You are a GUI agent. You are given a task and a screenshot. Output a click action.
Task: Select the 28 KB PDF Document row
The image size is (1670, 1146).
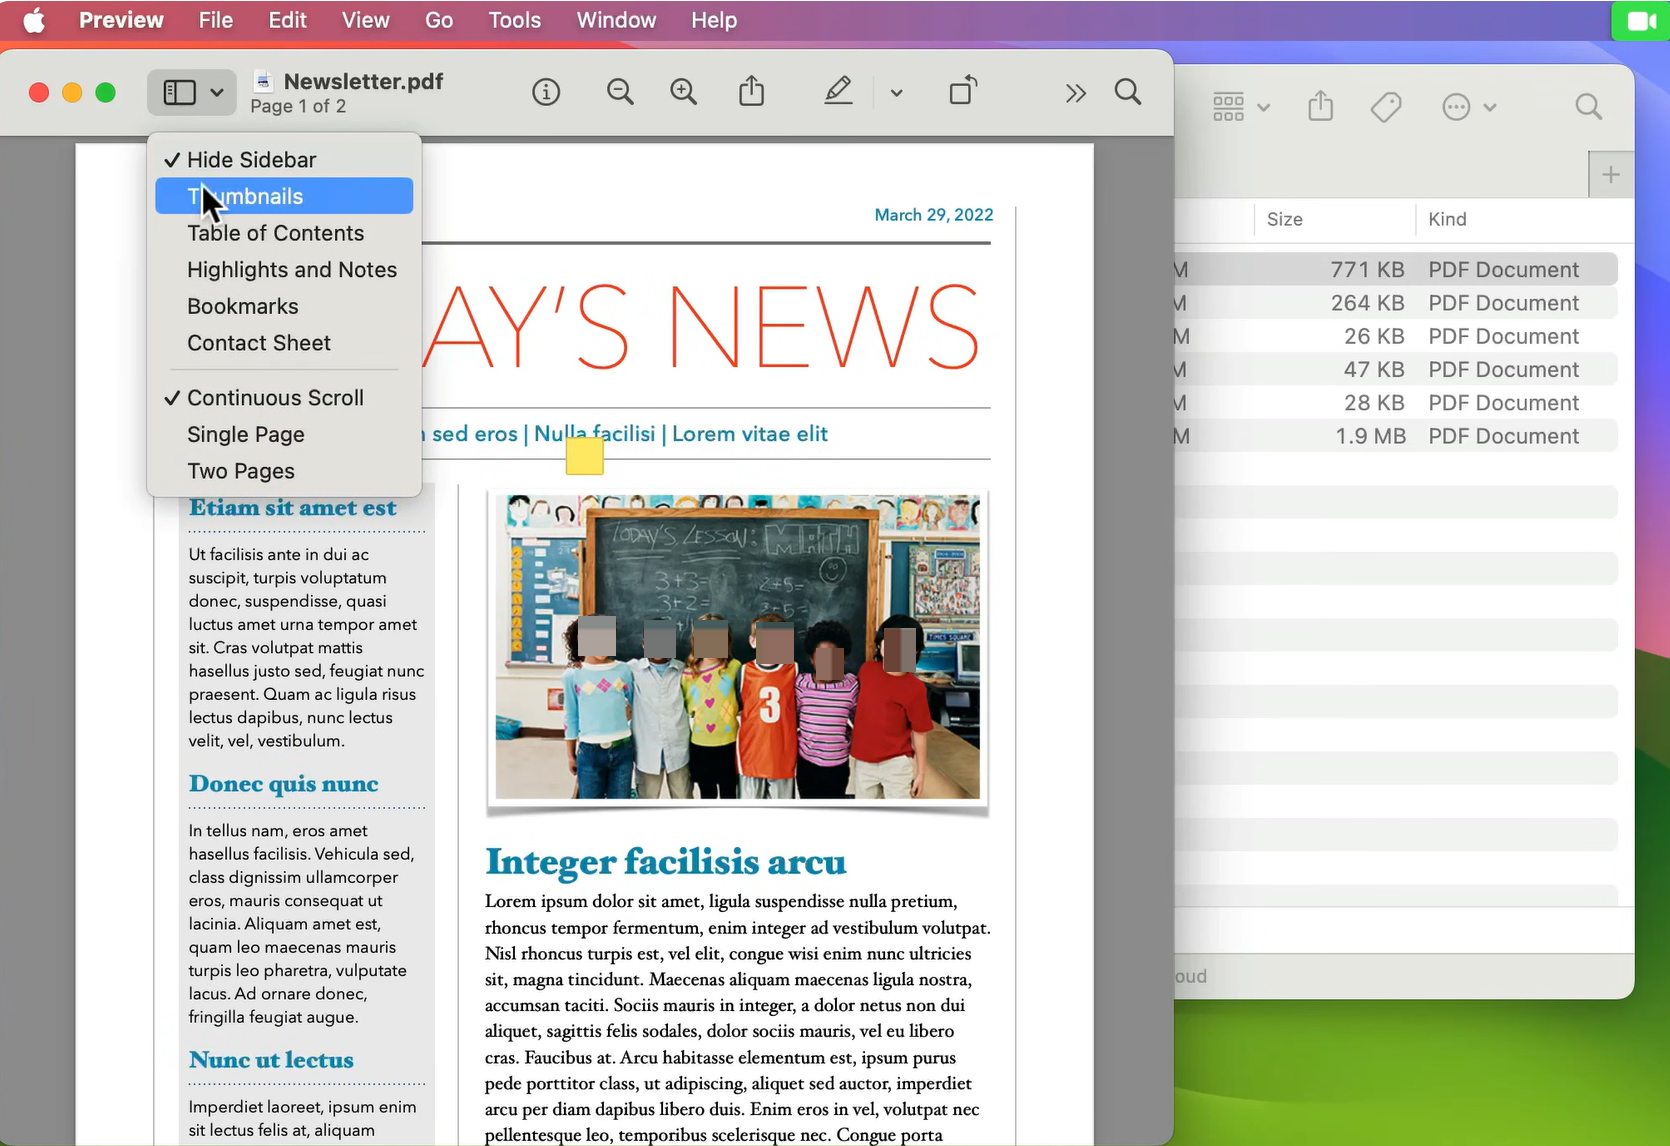click(1396, 403)
